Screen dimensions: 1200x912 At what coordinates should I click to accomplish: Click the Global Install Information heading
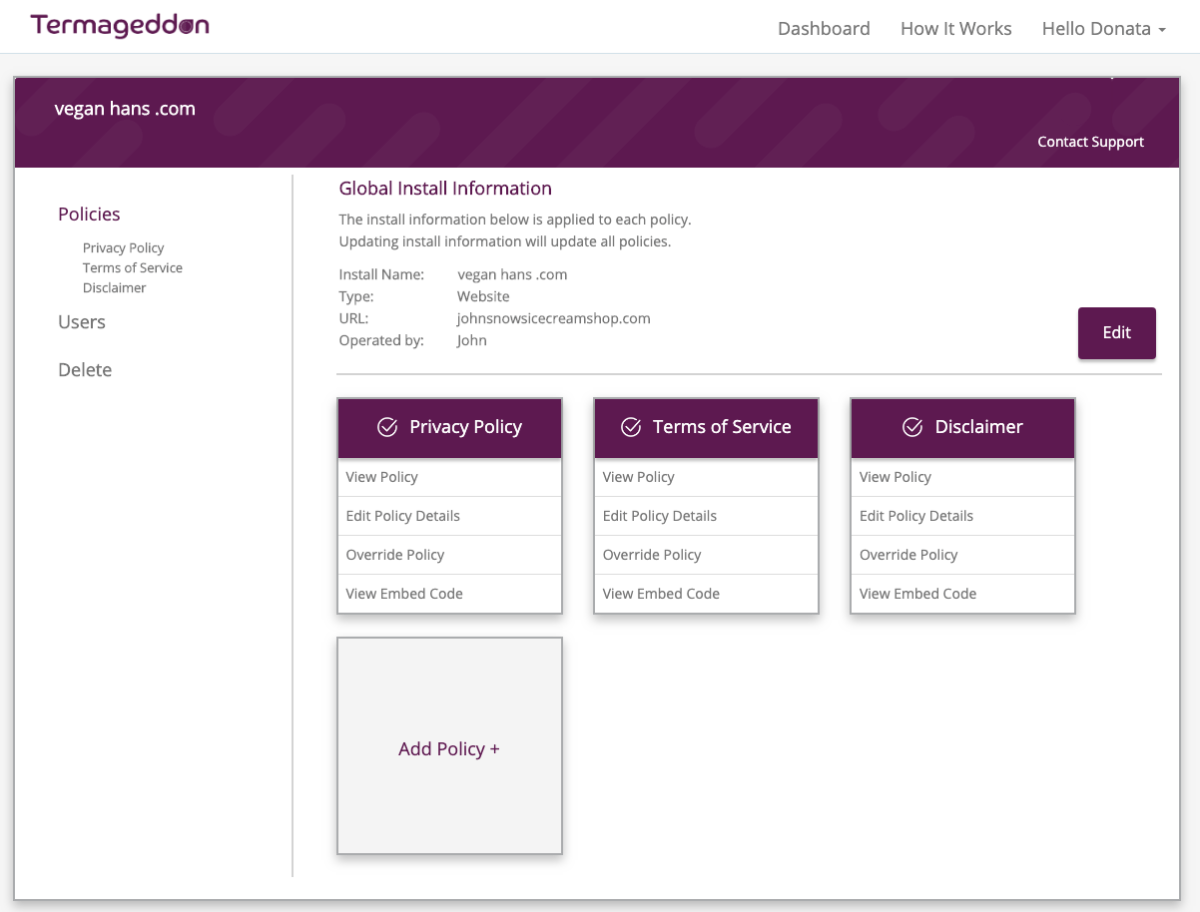[x=445, y=188]
